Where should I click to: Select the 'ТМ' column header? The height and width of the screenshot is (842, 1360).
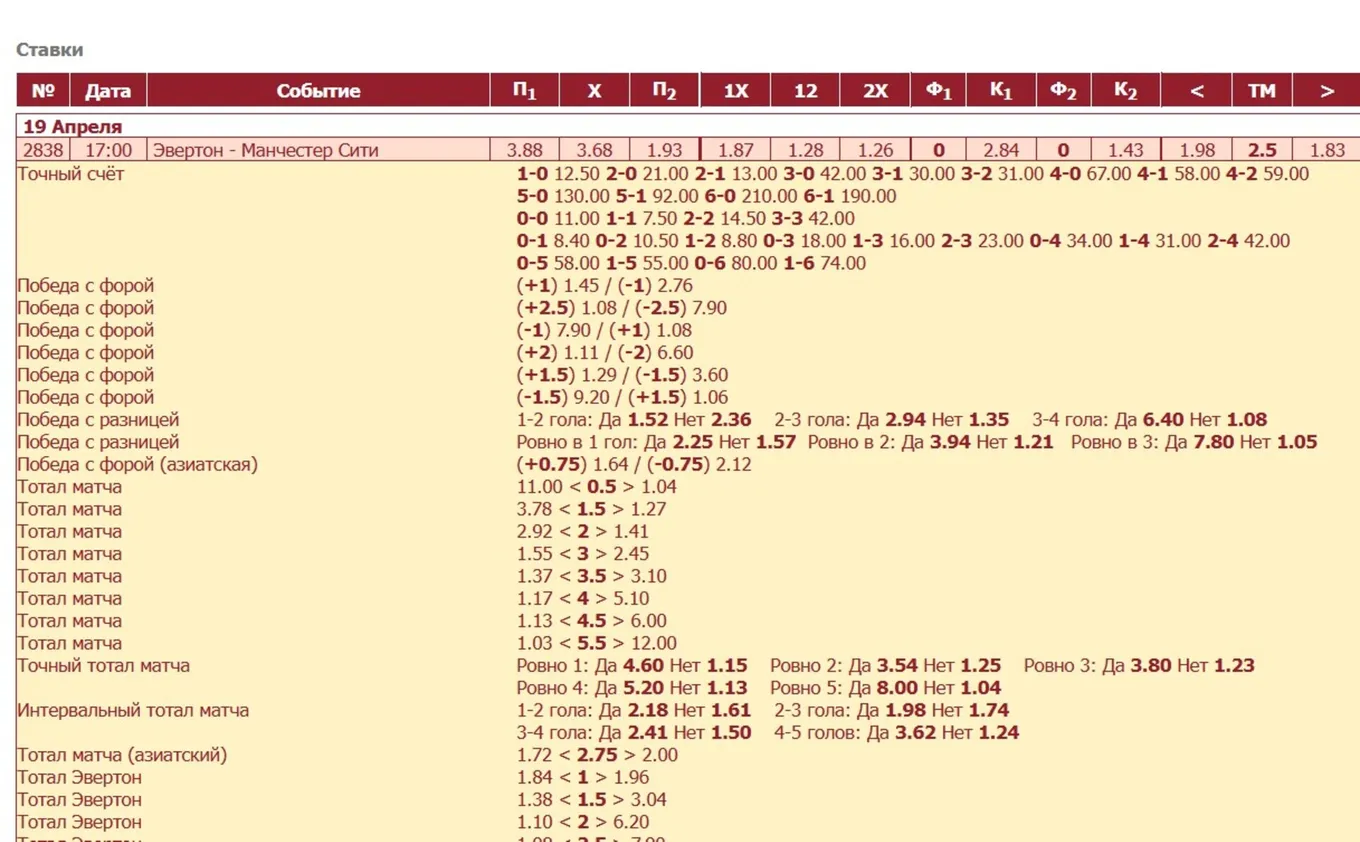tap(1262, 91)
